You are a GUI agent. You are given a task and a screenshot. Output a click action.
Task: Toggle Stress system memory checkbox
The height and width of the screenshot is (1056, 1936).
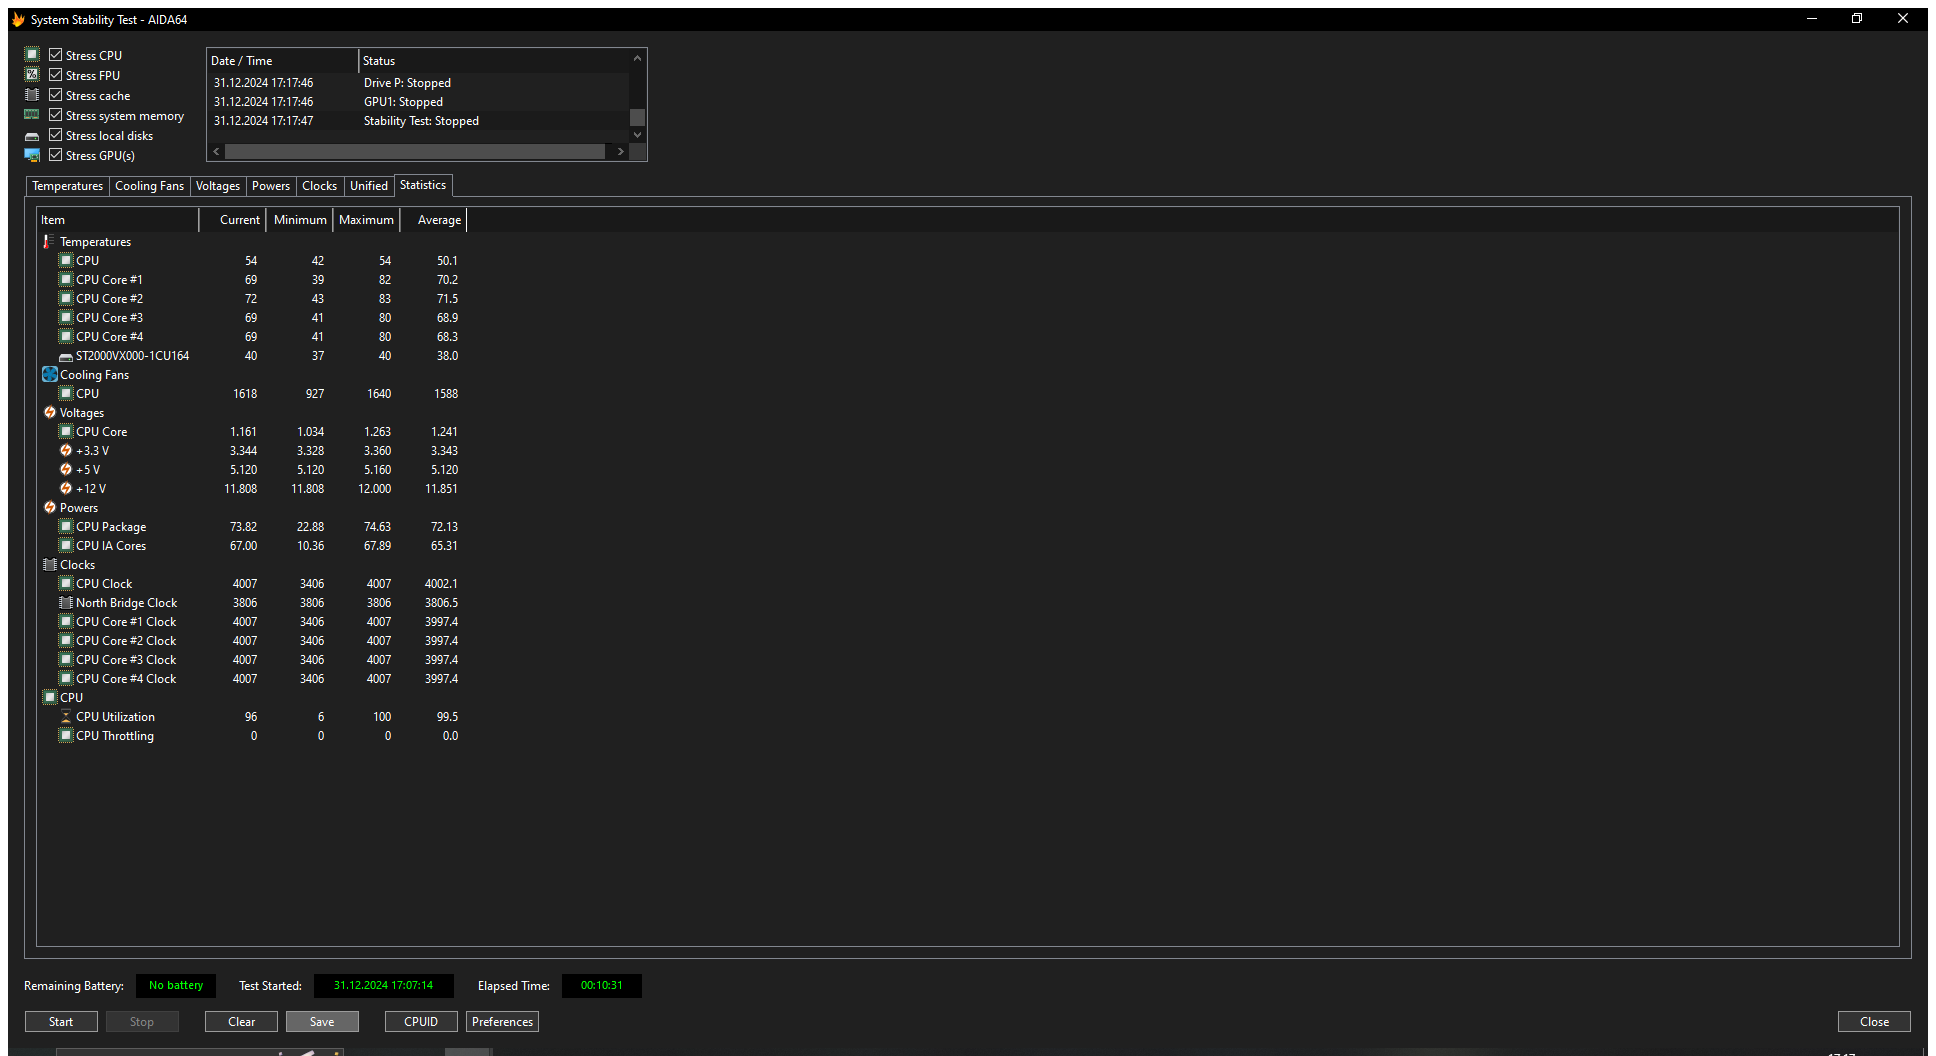[56, 115]
